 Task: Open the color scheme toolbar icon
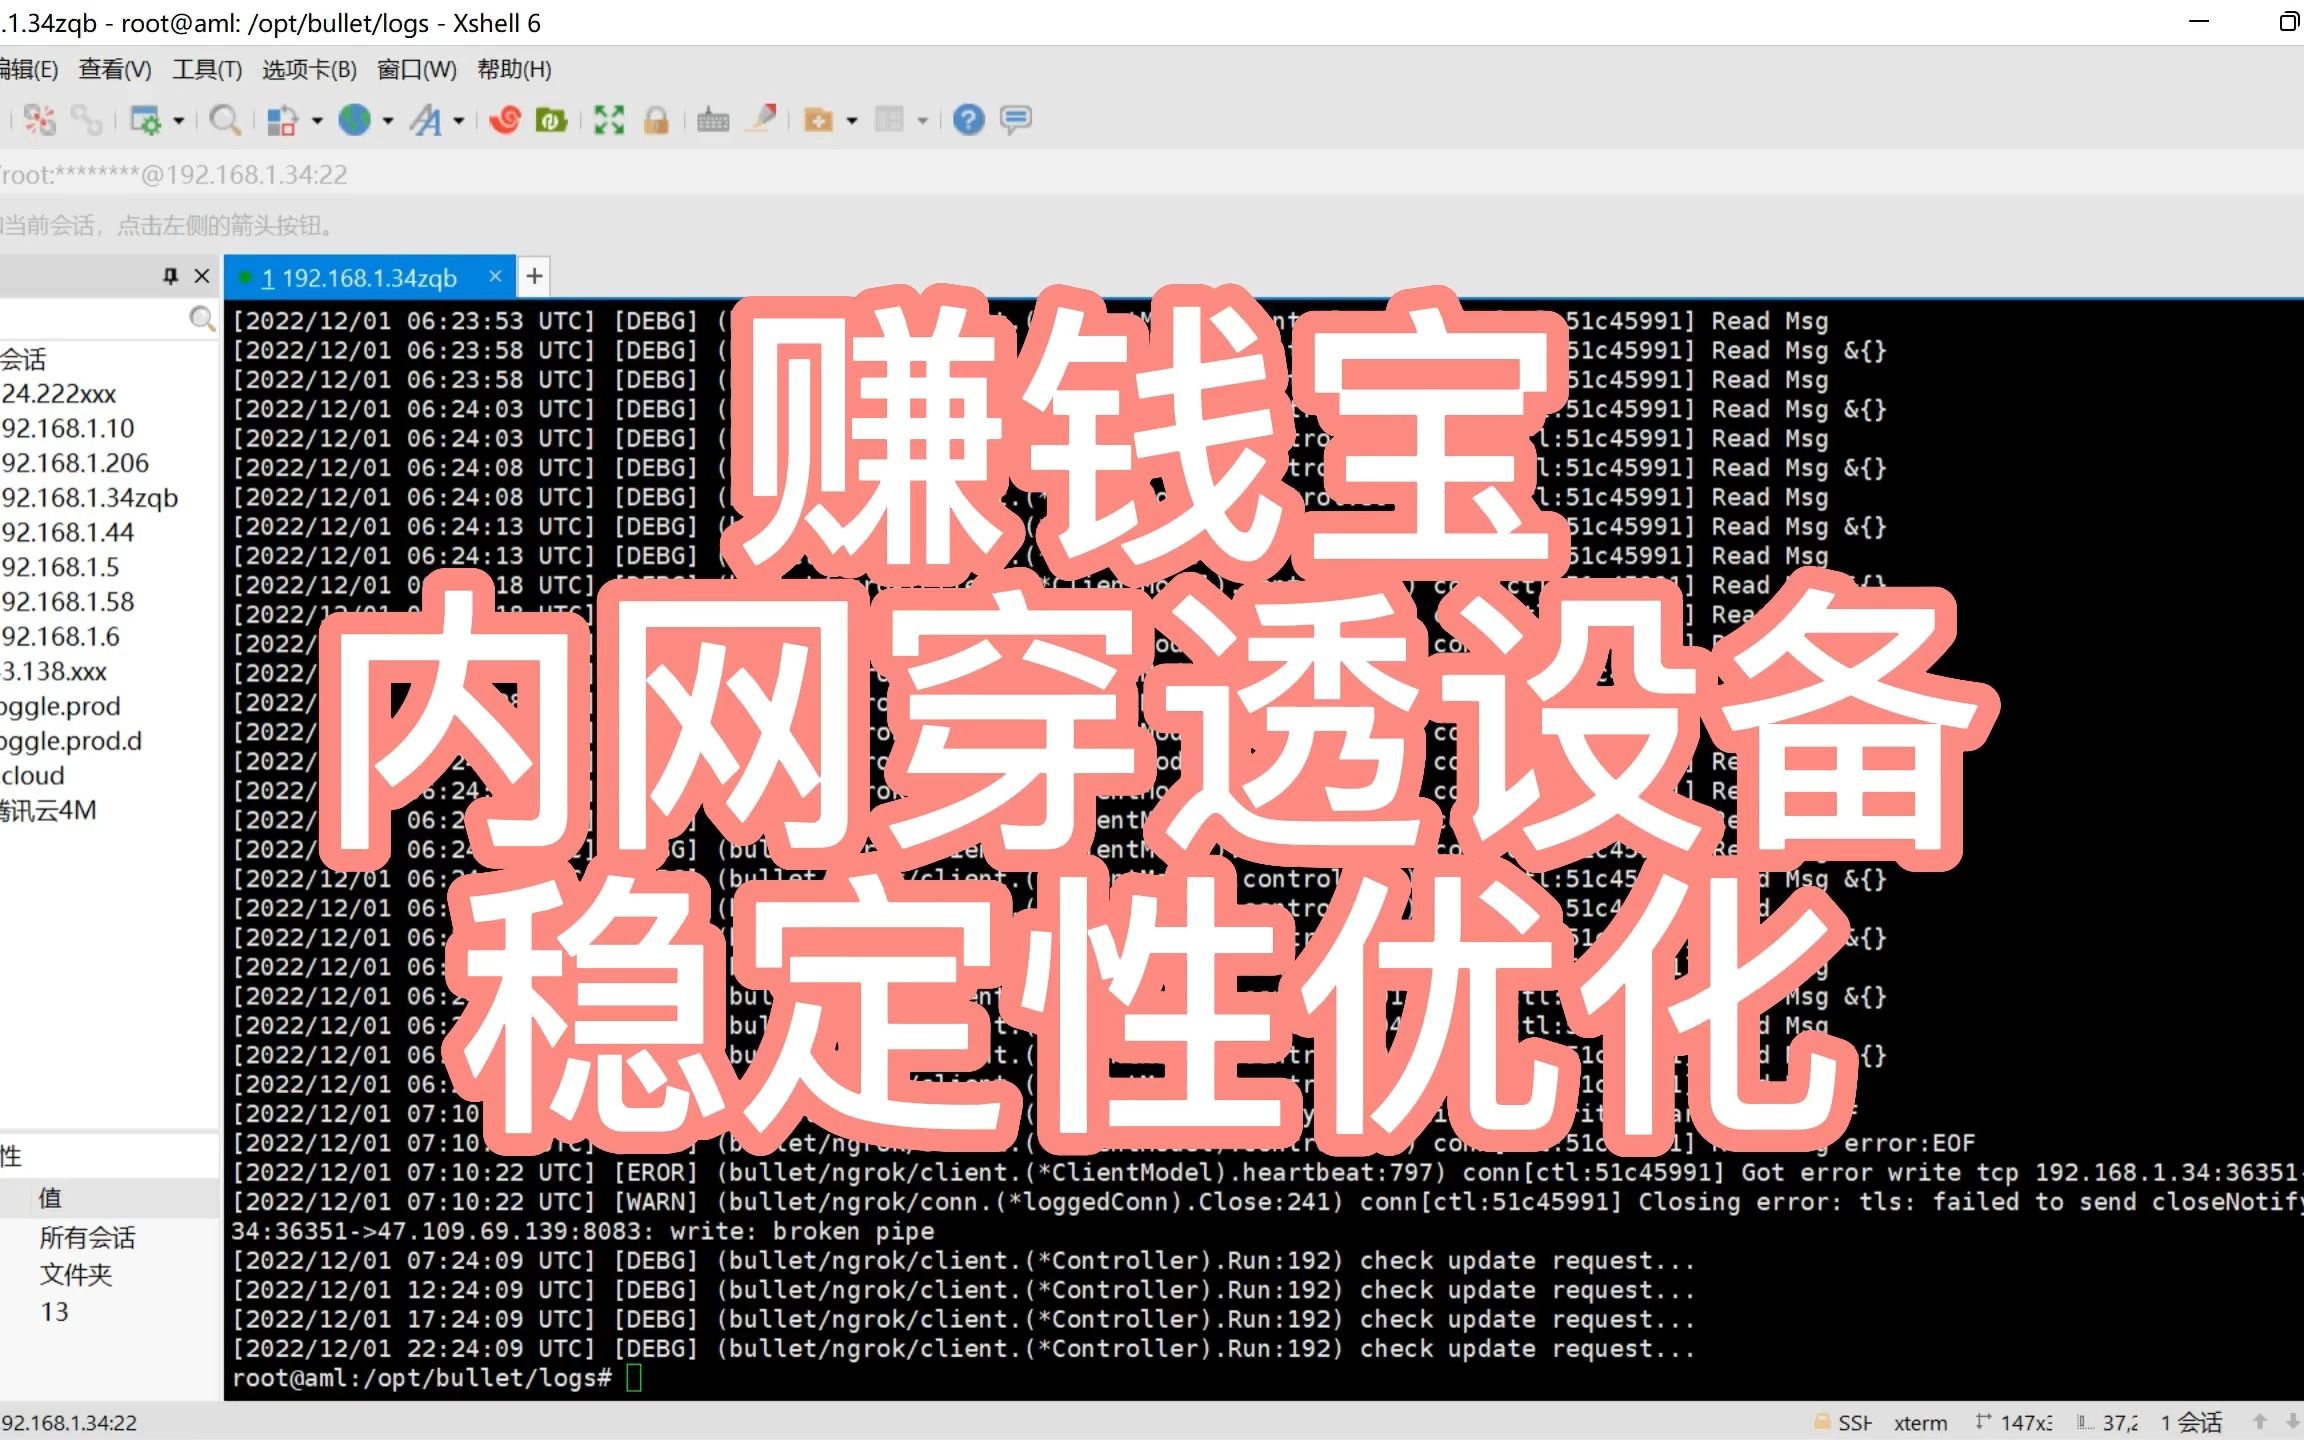coord(283,121)
